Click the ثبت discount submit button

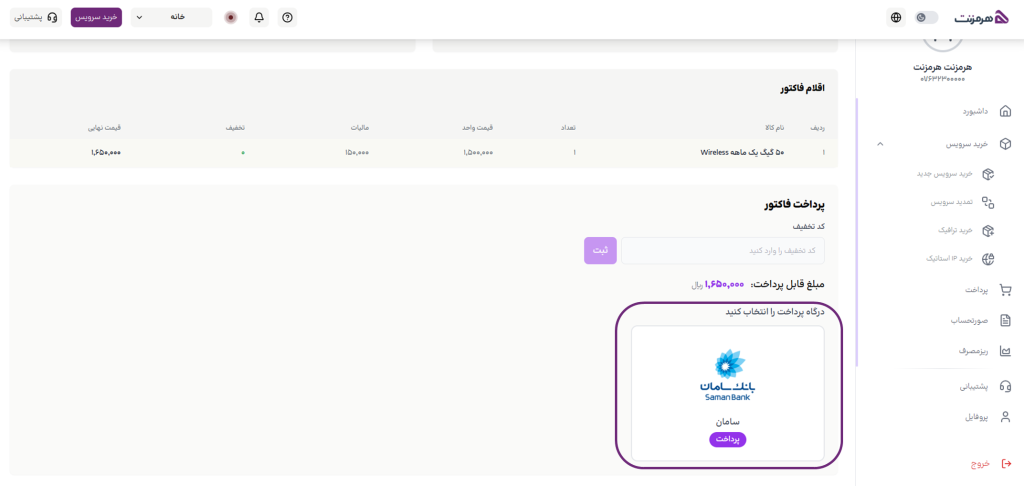tap(600, 251)
